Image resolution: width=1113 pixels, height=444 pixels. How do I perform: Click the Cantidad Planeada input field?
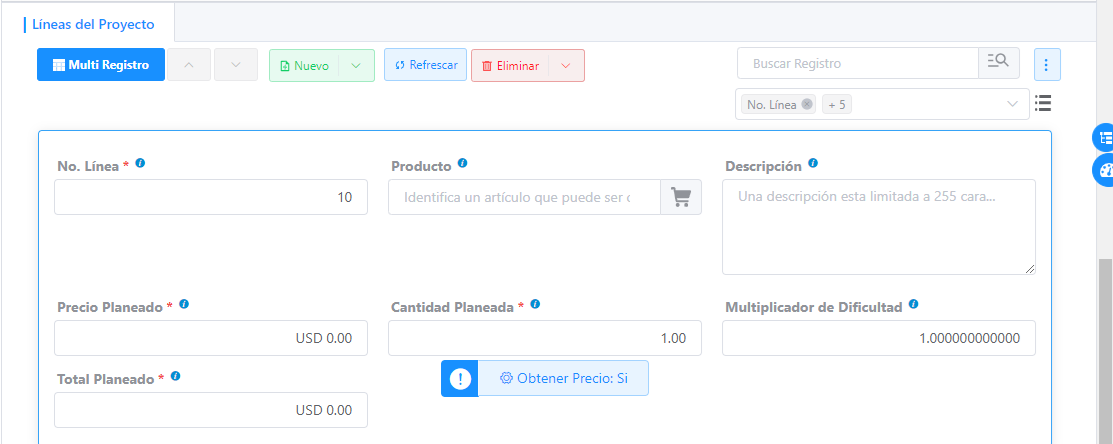pyautogui.click(x=544, y=338)
